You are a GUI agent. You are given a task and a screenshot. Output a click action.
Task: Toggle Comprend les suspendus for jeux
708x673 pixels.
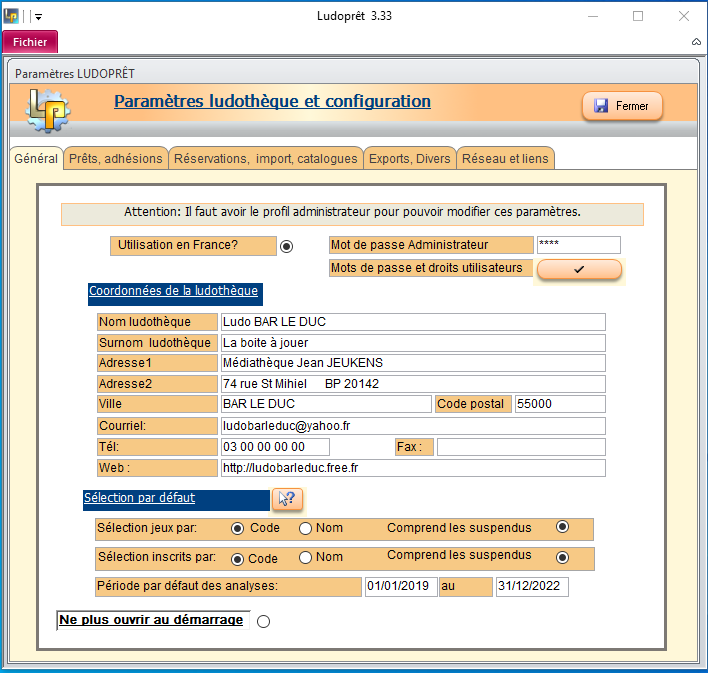click(x=562, y=527)
